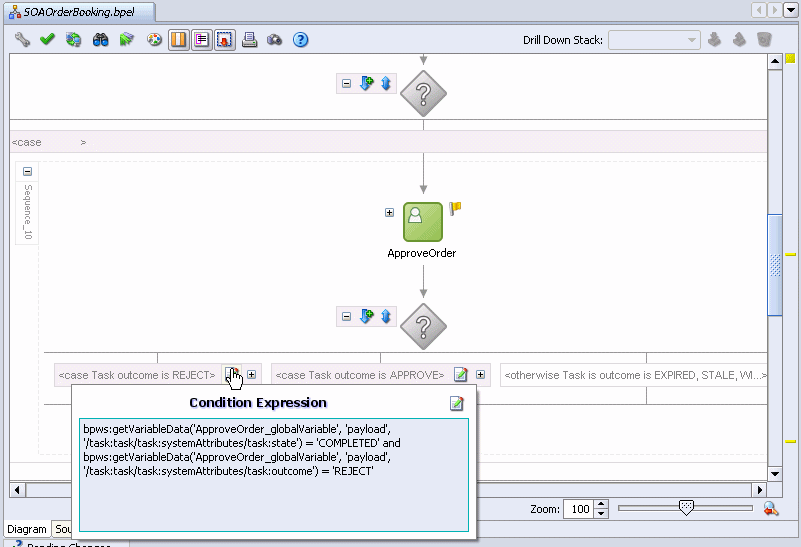Image resolution: width=801 pixels, height=547 pixels.
Task: Click the wrench configuration icon in toolbar
Action: pos(22,39)
